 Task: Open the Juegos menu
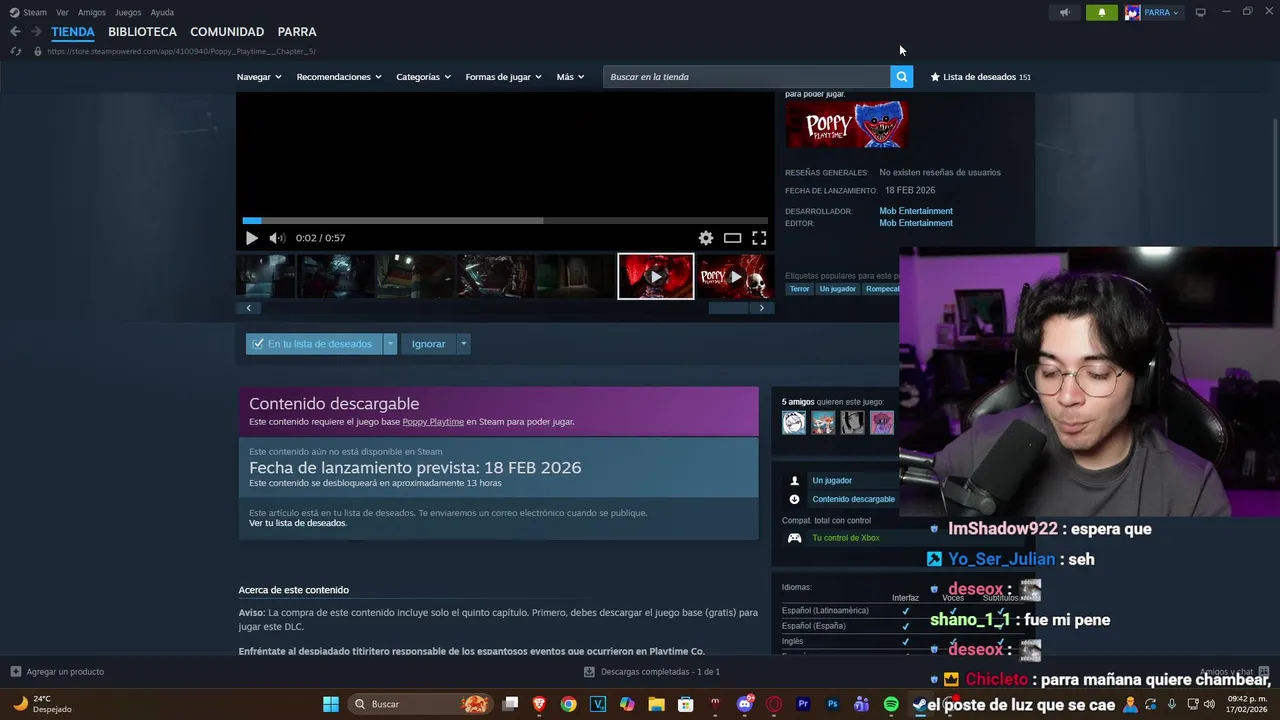(x=128, y=12)
